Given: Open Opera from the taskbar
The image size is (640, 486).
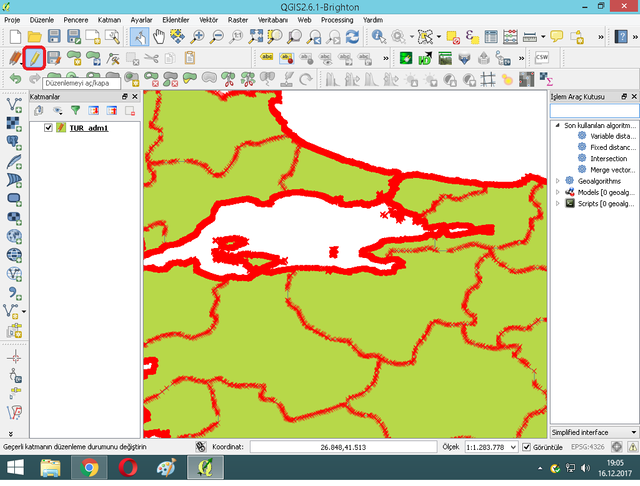Looking at the screenshot, I should coord(128,468).
